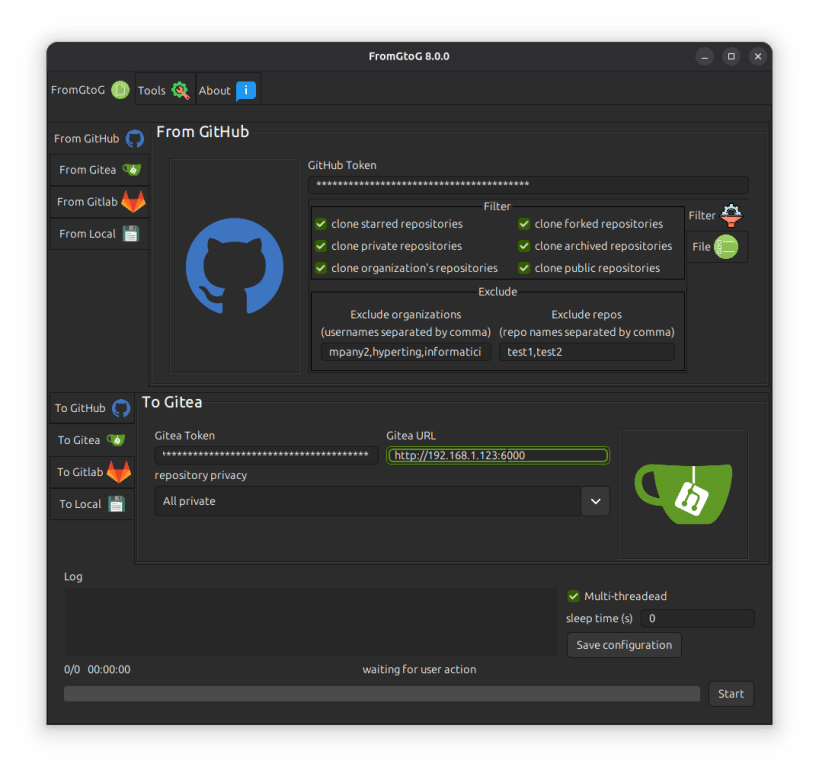Click the 'Exclude organizations' label

point(405,314)
